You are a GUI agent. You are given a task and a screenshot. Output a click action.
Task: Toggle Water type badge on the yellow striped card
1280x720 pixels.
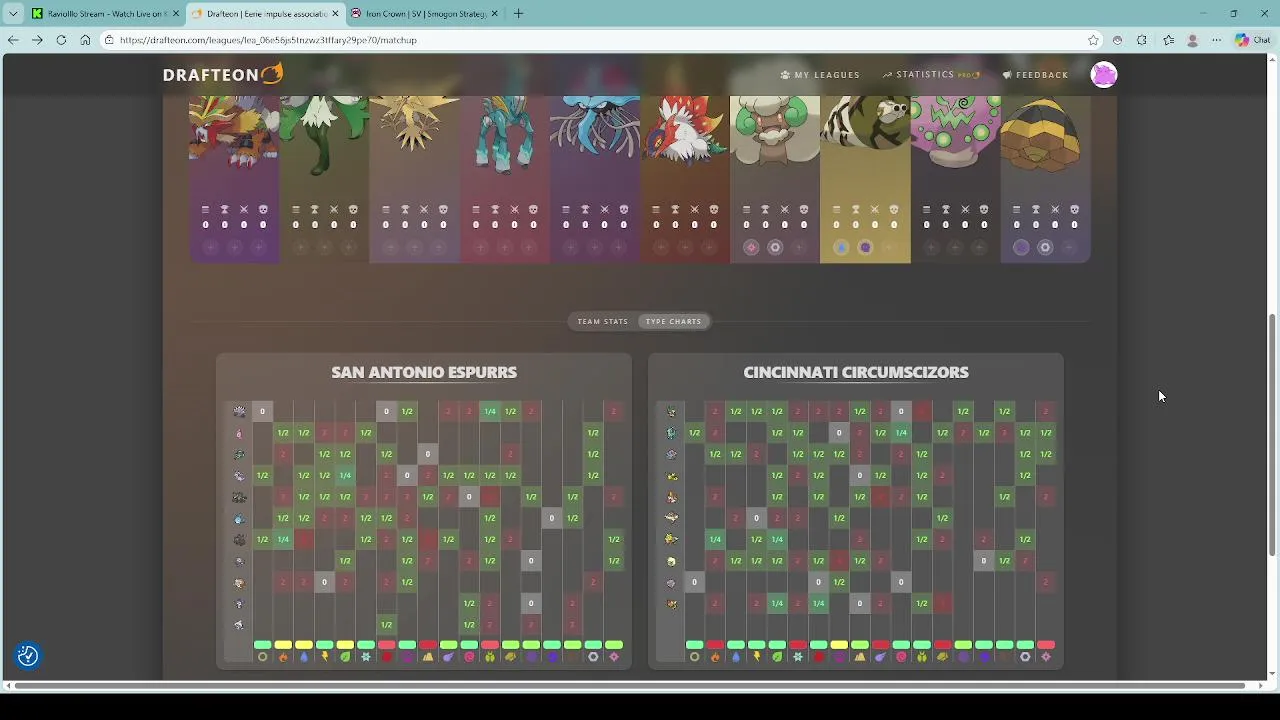[841, 247]
